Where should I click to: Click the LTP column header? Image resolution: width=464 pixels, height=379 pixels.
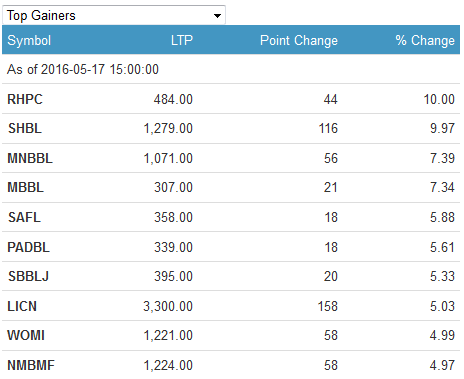click(x=182, y=40)
